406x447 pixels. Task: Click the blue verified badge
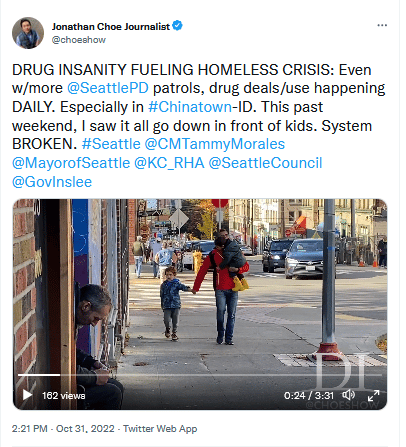pyautogui.click(x=178, y=25)
